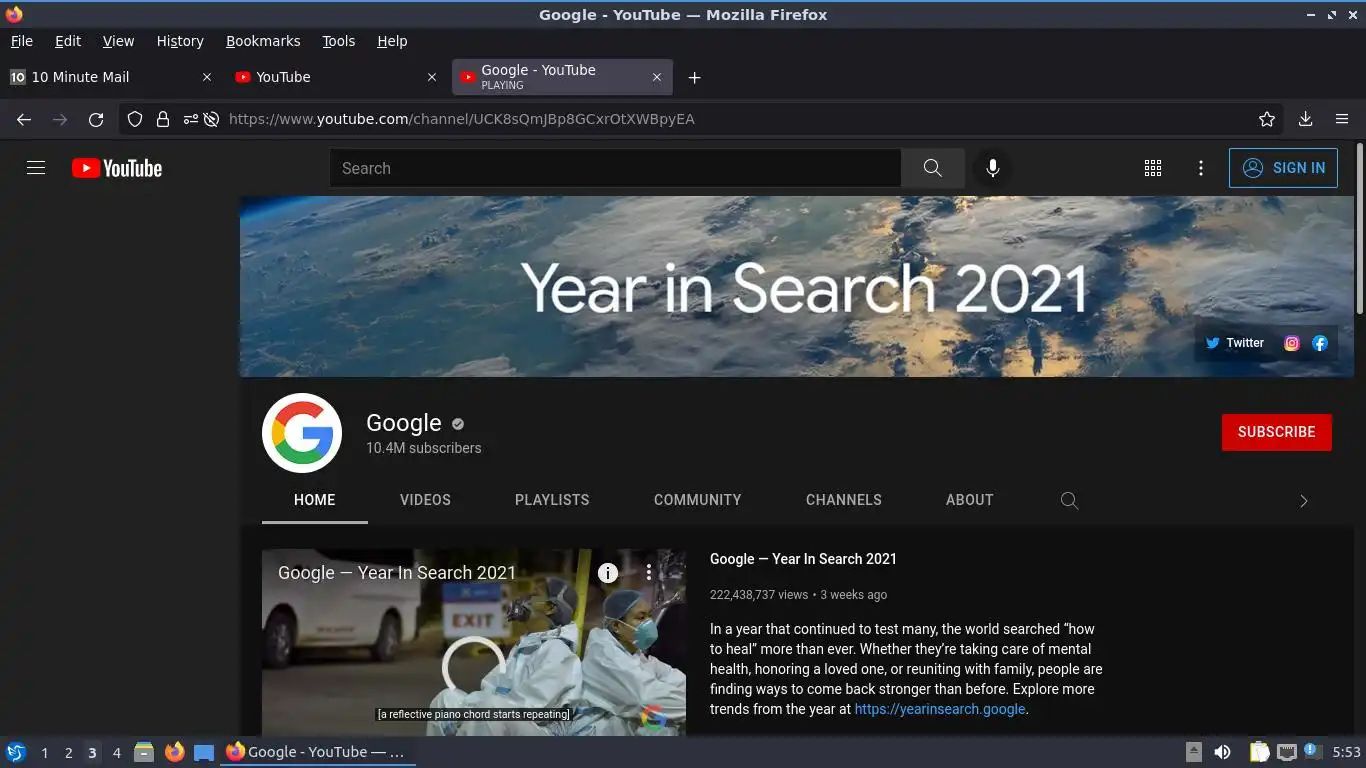Switch to the PLAYLISTS tab
1366x768 pixels.
point(552,500)
